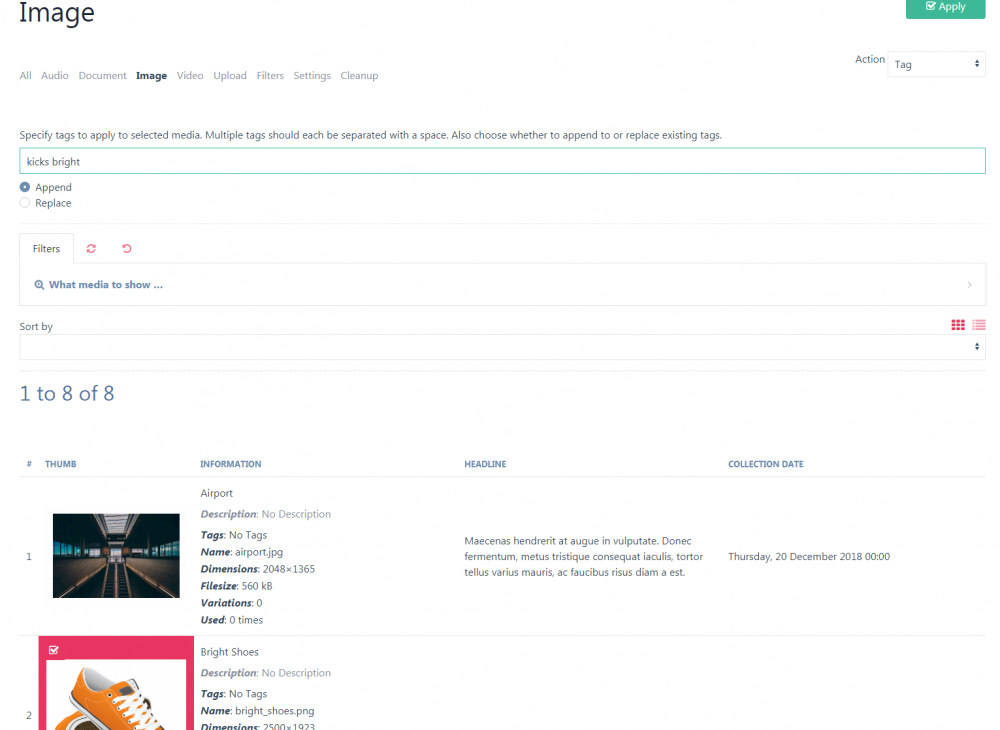Click the tags input containing 'kicks bright'
The height and width of the screenshot is (730, 1000).
click(502, 160)
